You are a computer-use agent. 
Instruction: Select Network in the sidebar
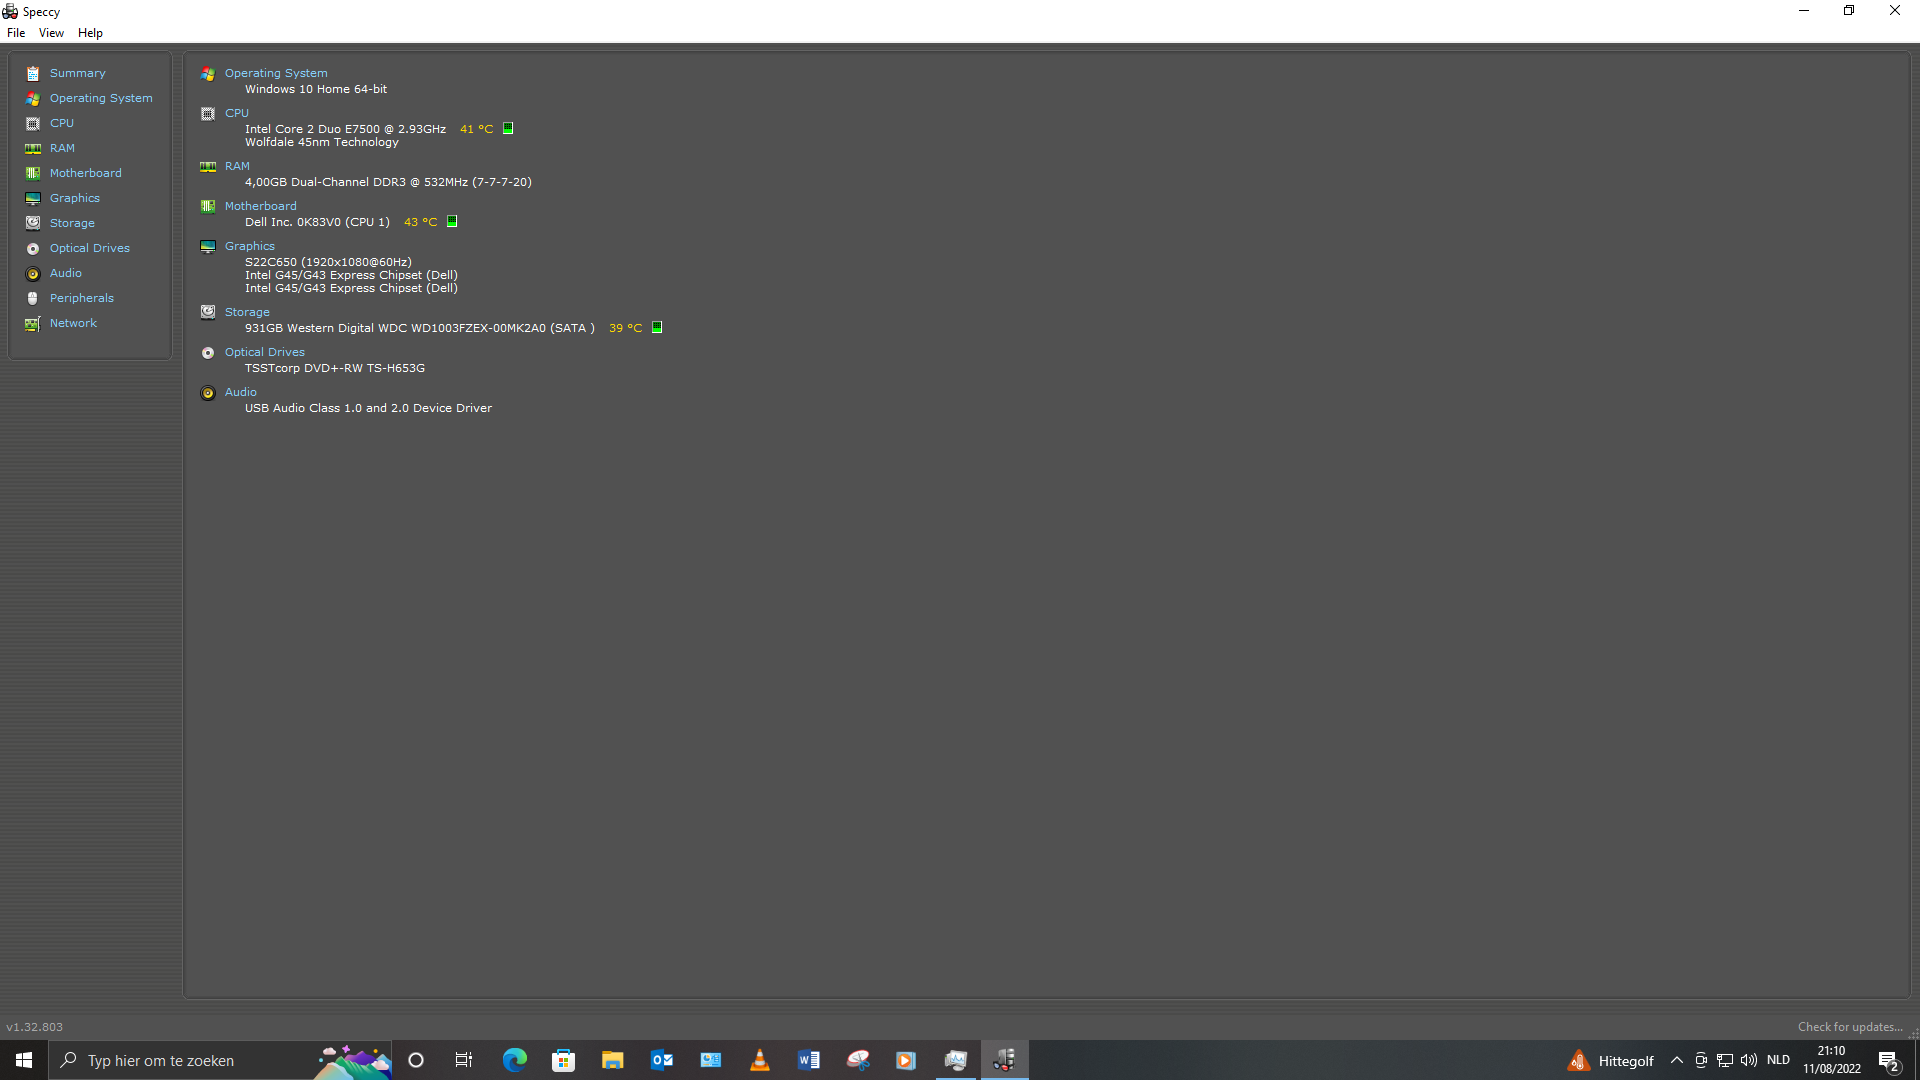point(73,323)
